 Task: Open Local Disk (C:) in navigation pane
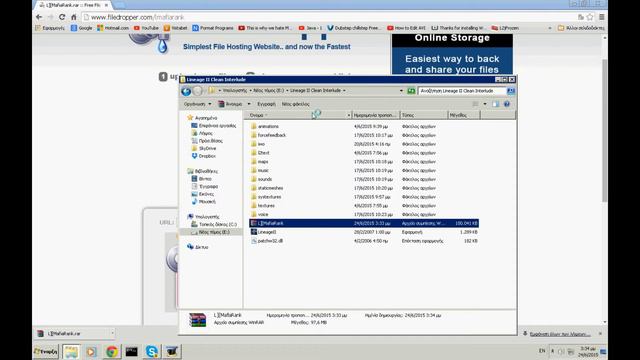tap(218, 224)
